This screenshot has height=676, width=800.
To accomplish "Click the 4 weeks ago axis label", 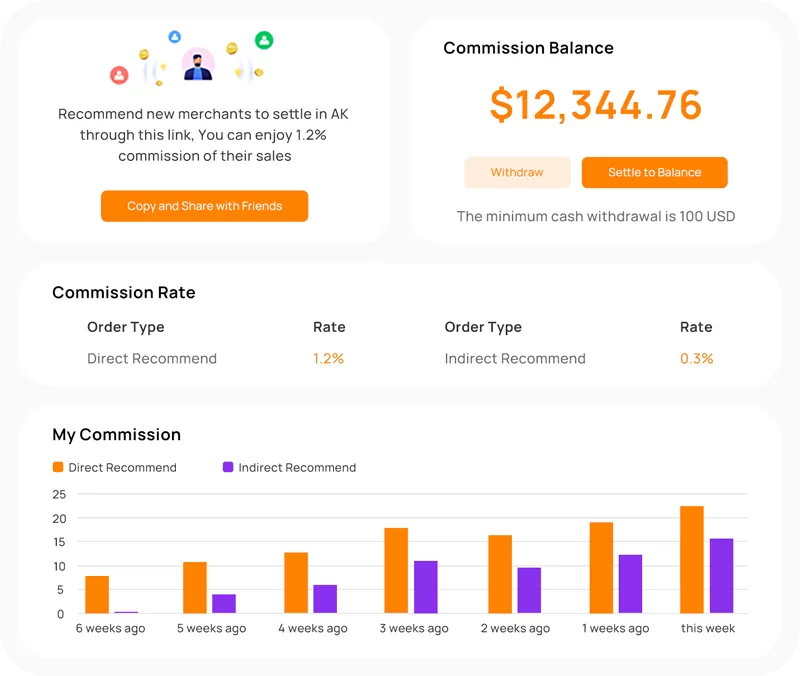I will point(313,628).
